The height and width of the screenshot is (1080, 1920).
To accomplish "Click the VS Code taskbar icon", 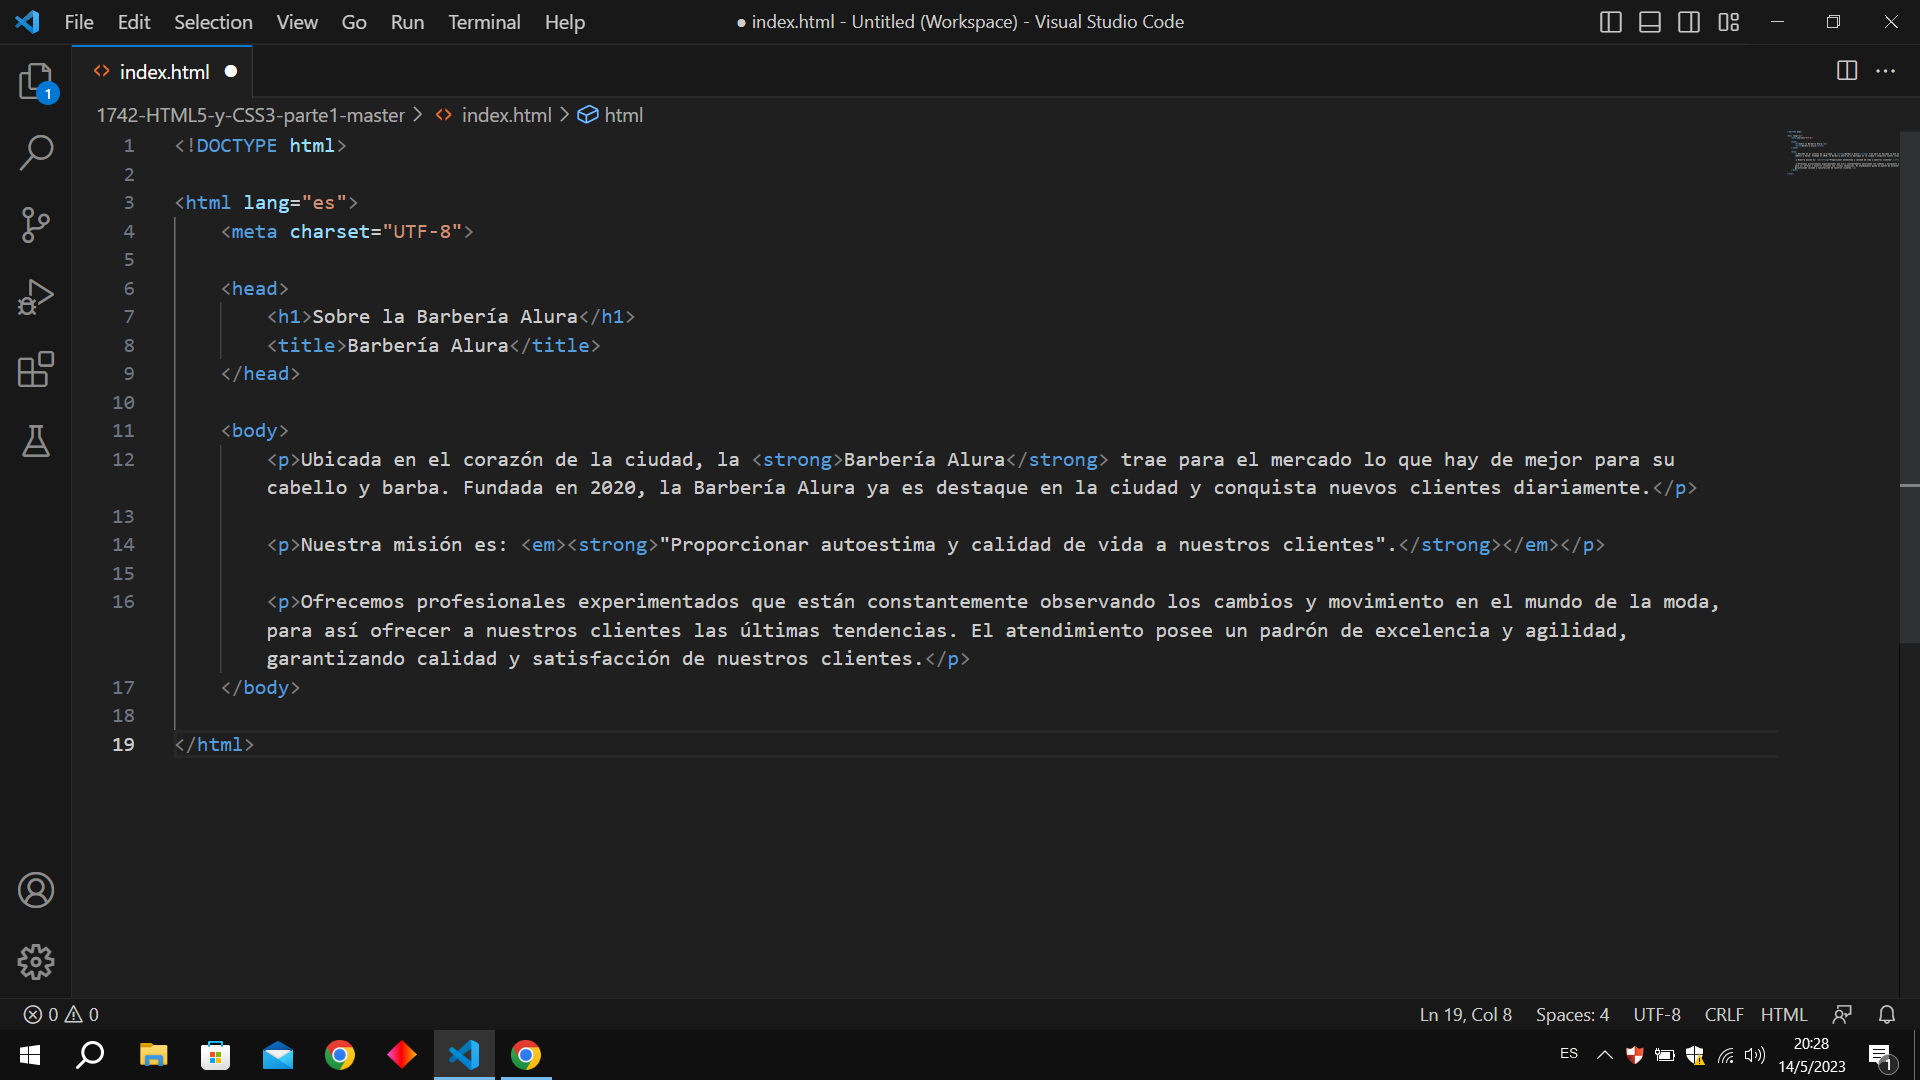I will (464, 1055).
